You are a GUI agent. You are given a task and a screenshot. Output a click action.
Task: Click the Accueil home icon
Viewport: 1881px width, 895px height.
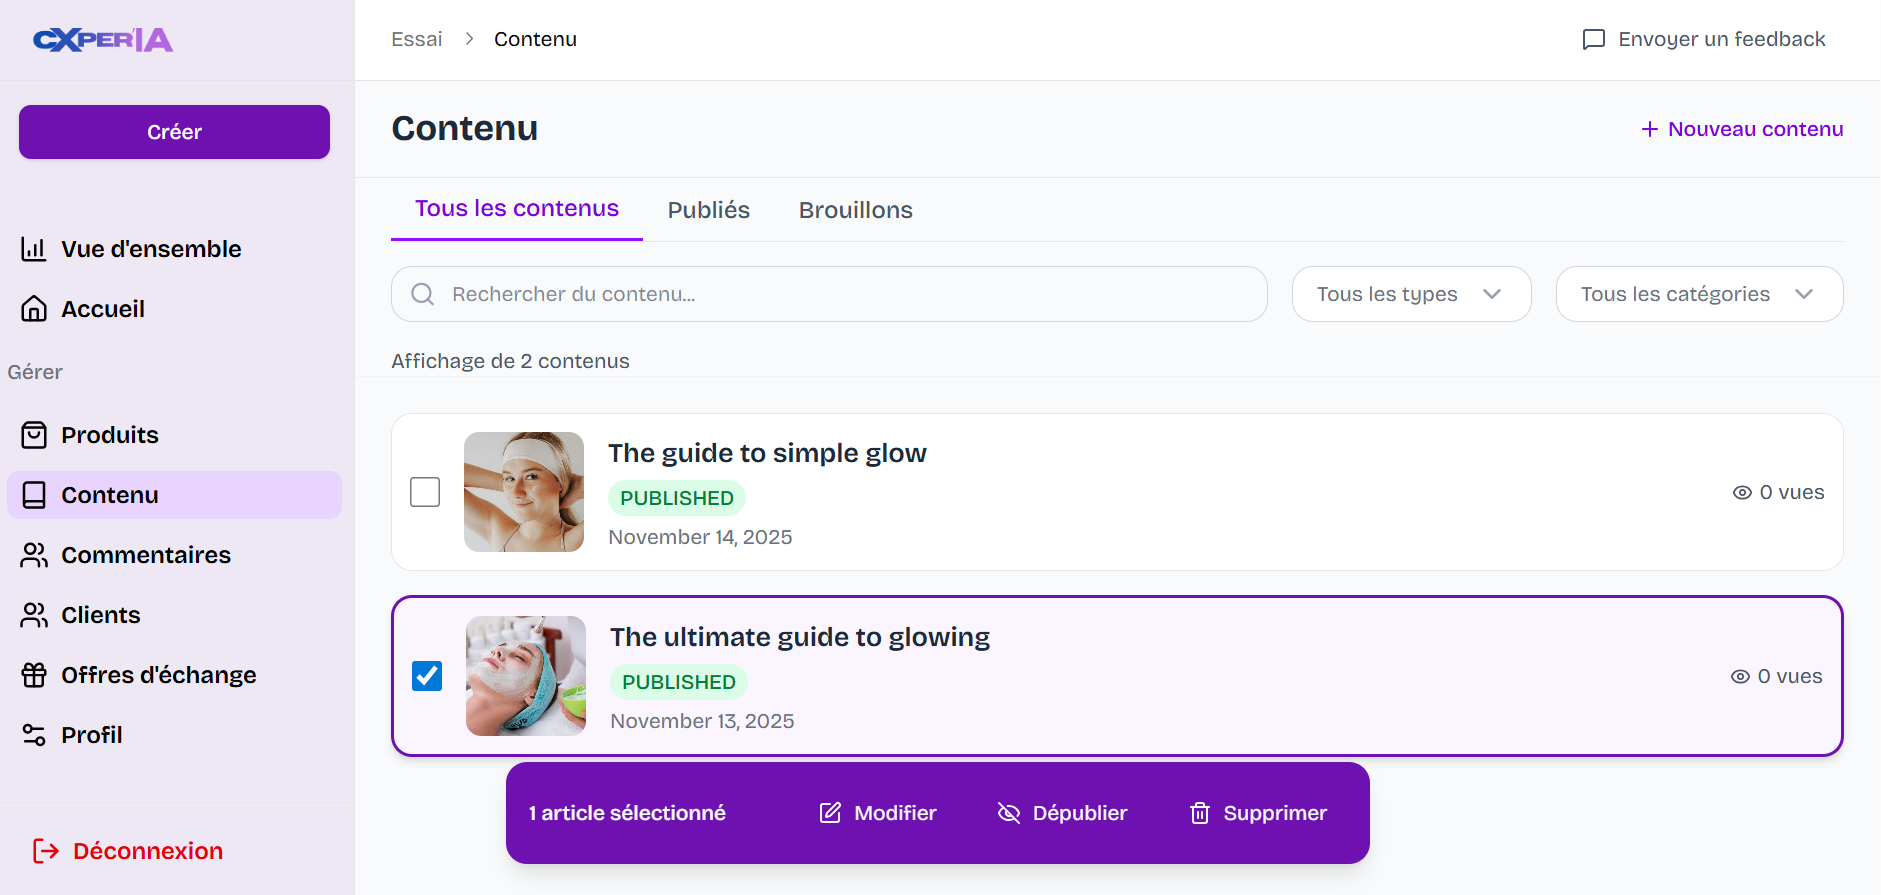(x=34, y=309)
